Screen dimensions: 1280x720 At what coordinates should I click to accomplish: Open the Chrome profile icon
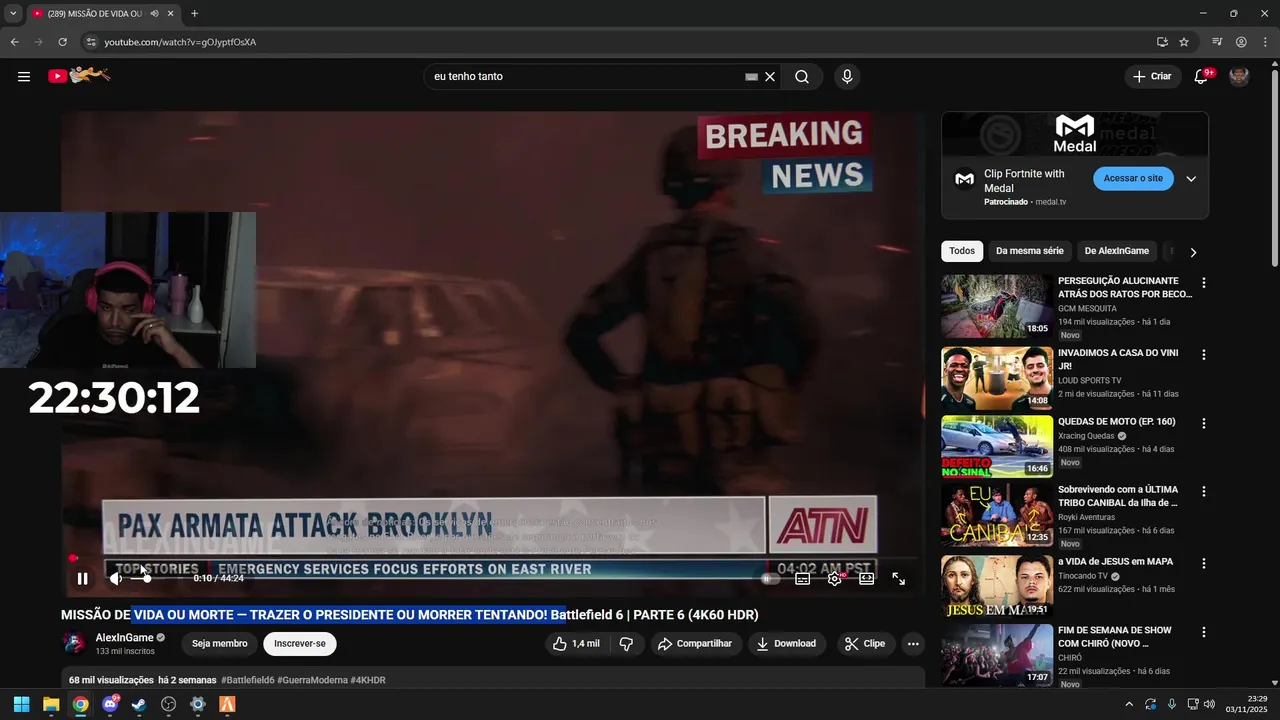click(x=1241, y=42)
